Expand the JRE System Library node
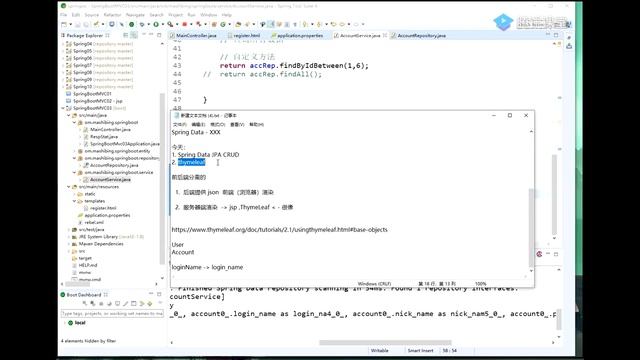This screenshot has width=640, height=360. pyautogui.click(x=69, y=237)
